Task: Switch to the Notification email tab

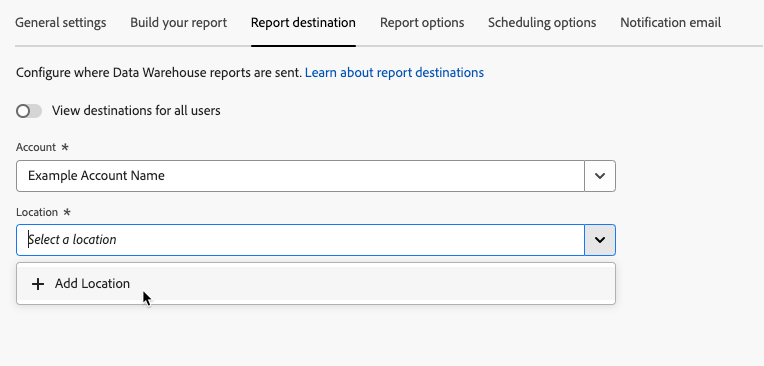Action: pyautogui.click(x=670, y=23)
